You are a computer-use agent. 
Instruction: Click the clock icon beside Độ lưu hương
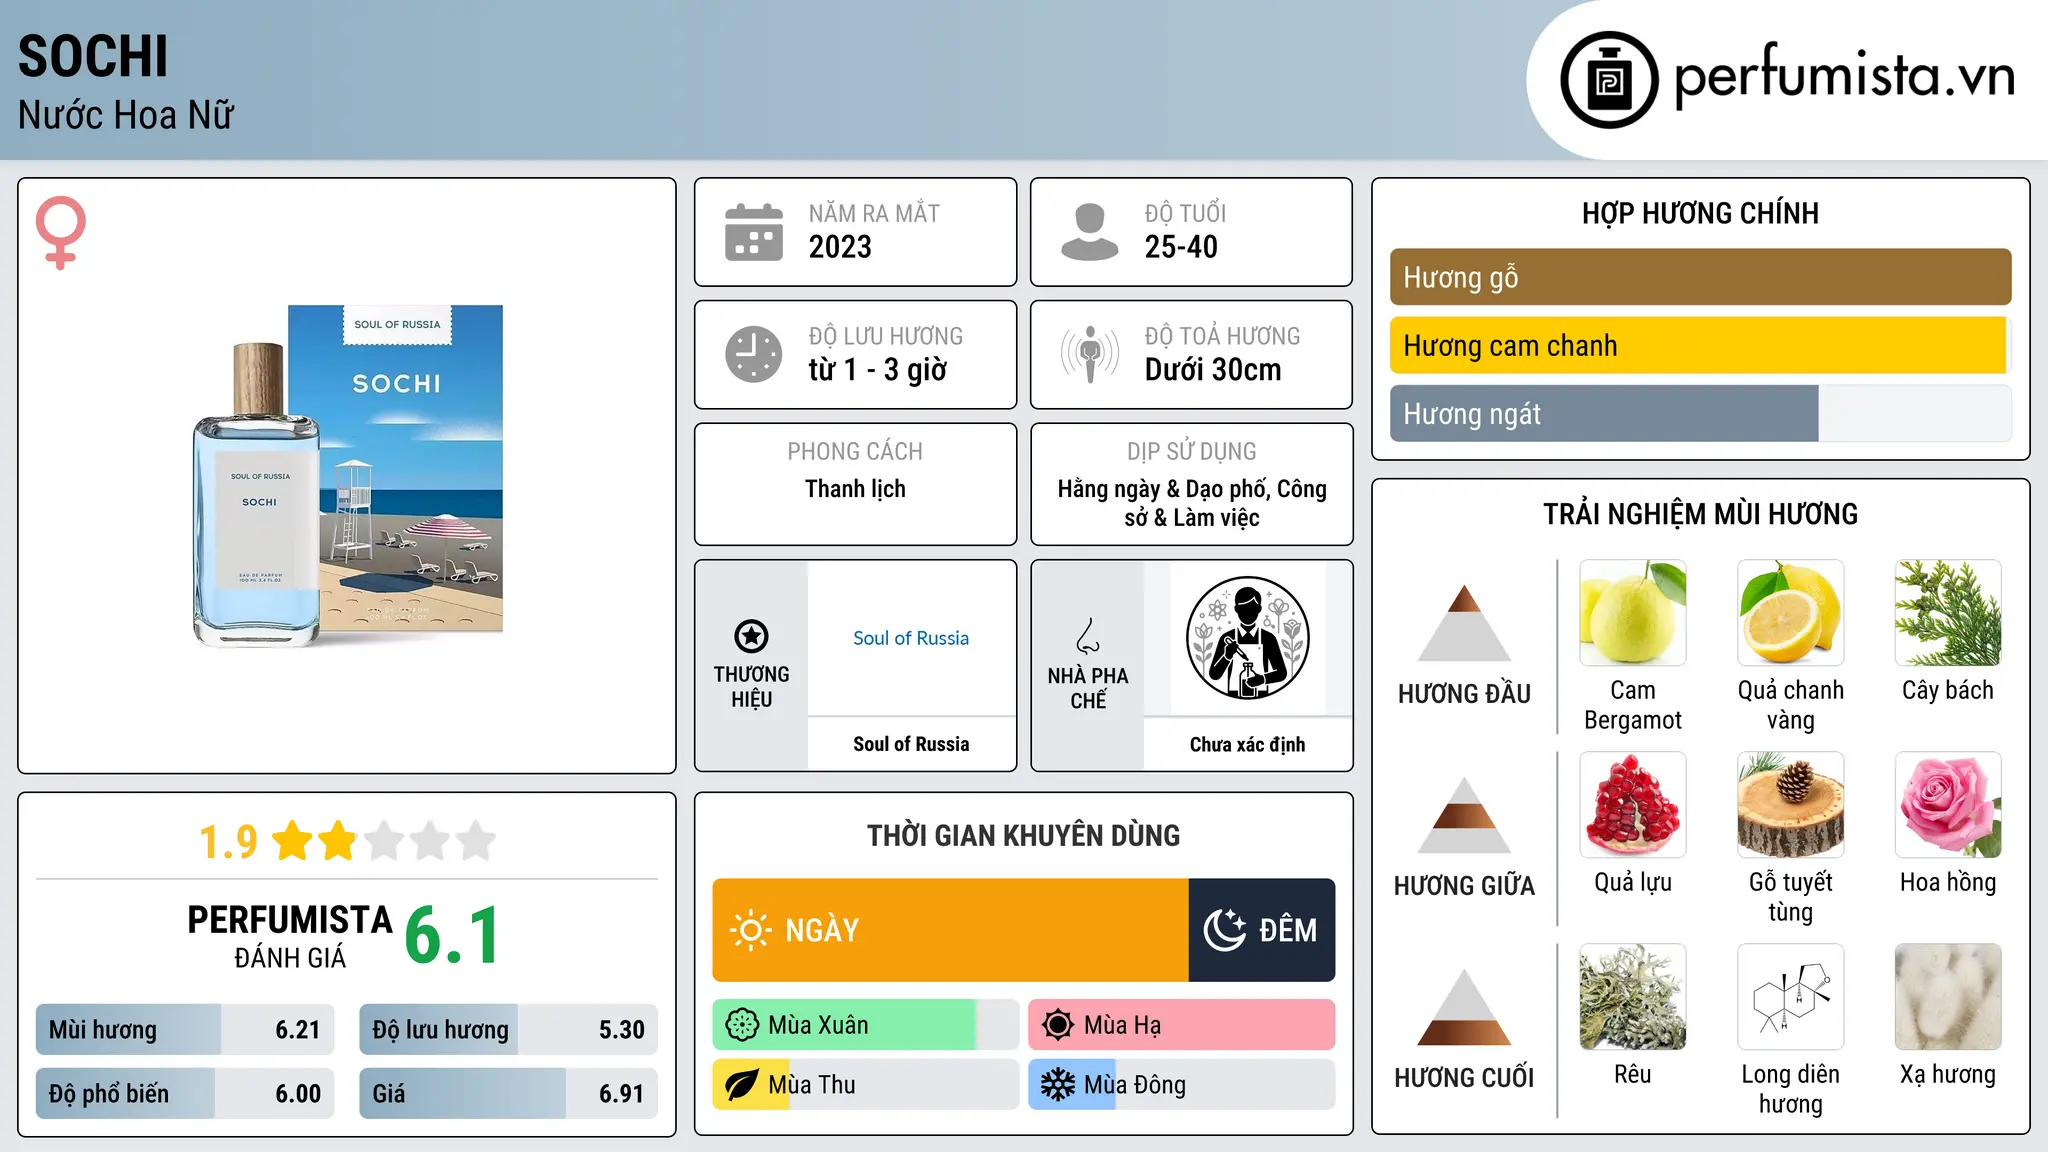point(754,354)
